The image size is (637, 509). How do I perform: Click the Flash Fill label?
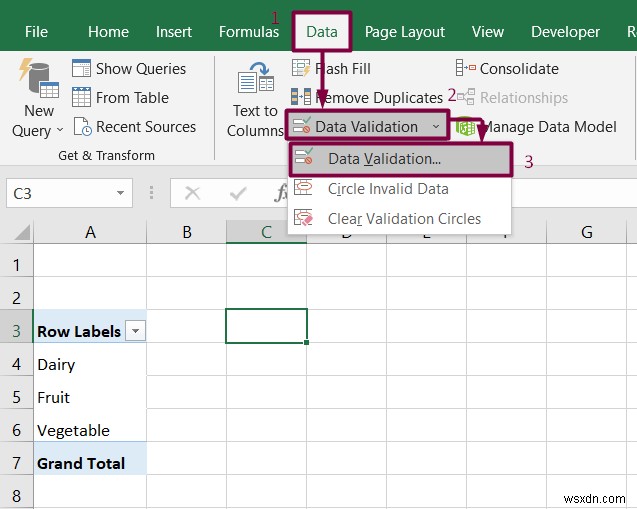tap(343, 69)
